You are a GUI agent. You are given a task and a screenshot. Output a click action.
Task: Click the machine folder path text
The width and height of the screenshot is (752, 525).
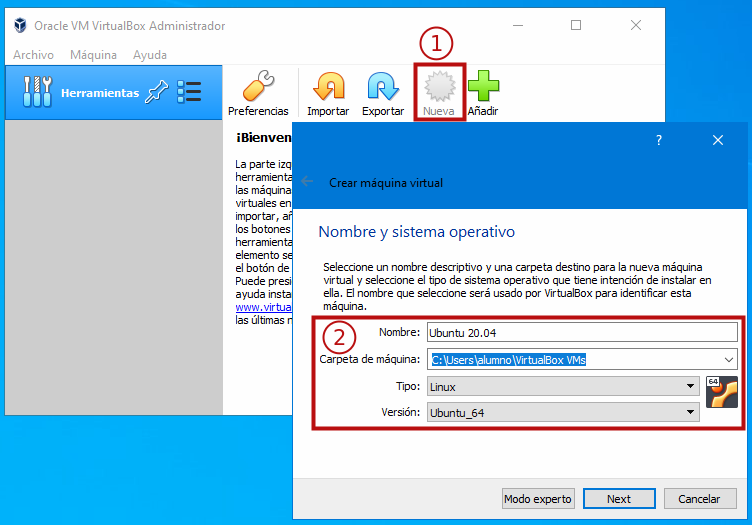(x=508, y=360)
